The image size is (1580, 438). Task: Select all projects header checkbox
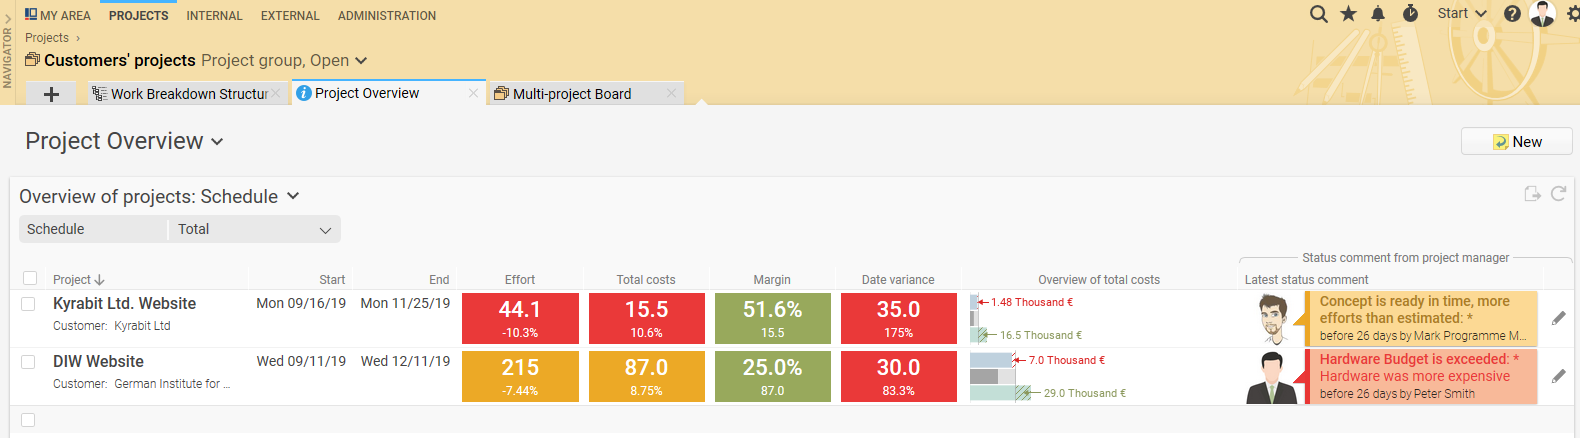(x=30, y=278)
